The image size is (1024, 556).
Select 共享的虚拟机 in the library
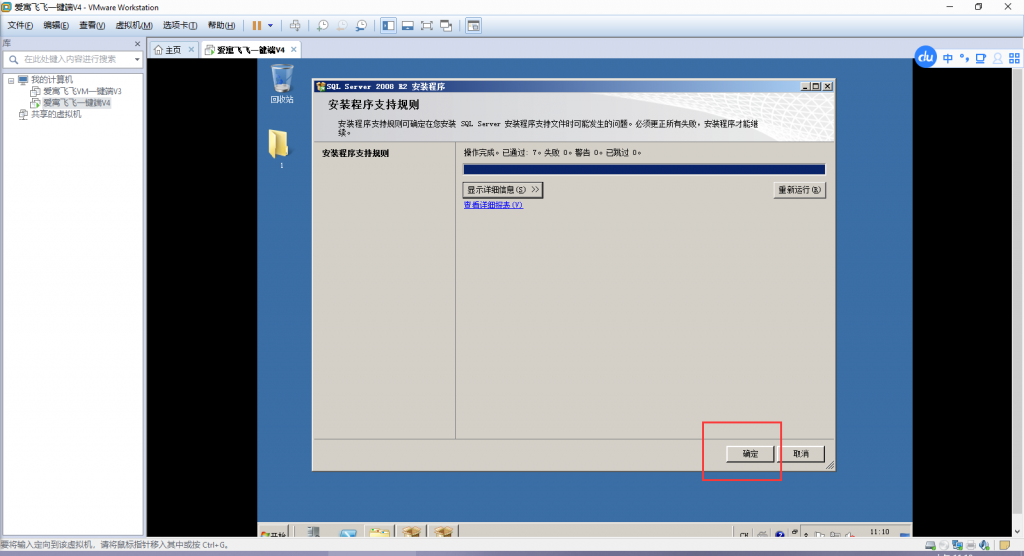click(56, 114)
